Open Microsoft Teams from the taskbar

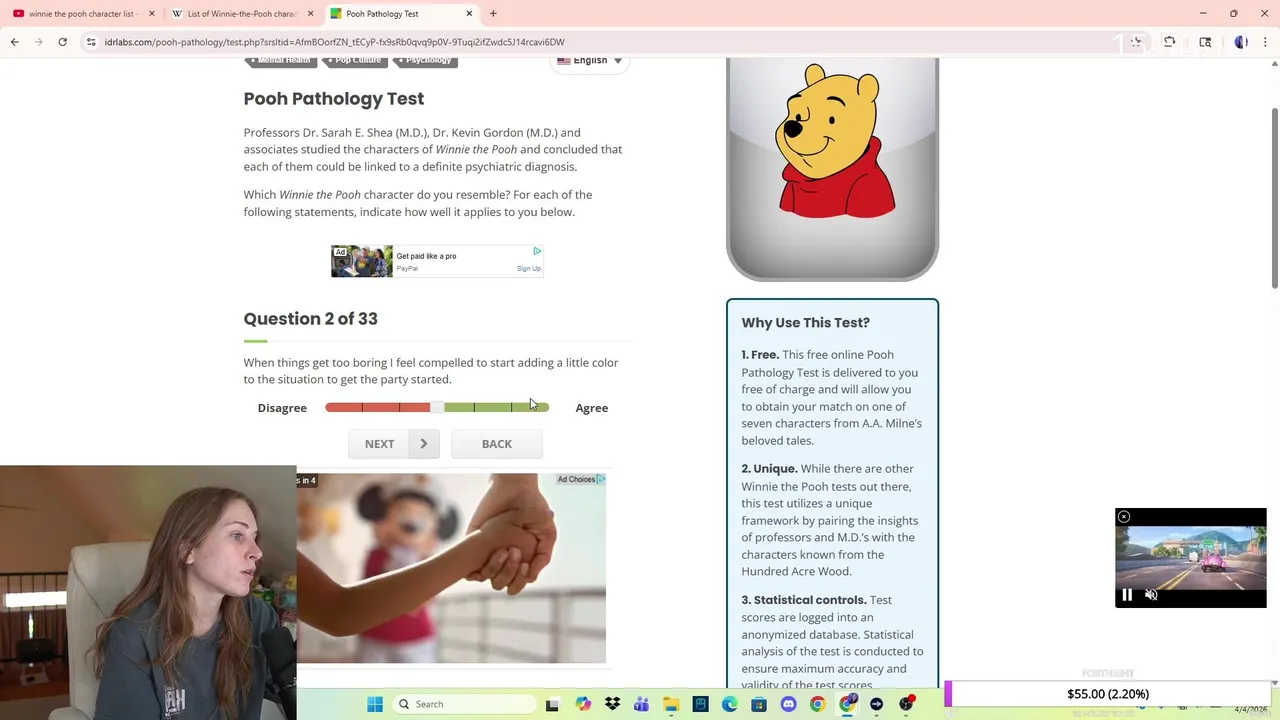641,704
